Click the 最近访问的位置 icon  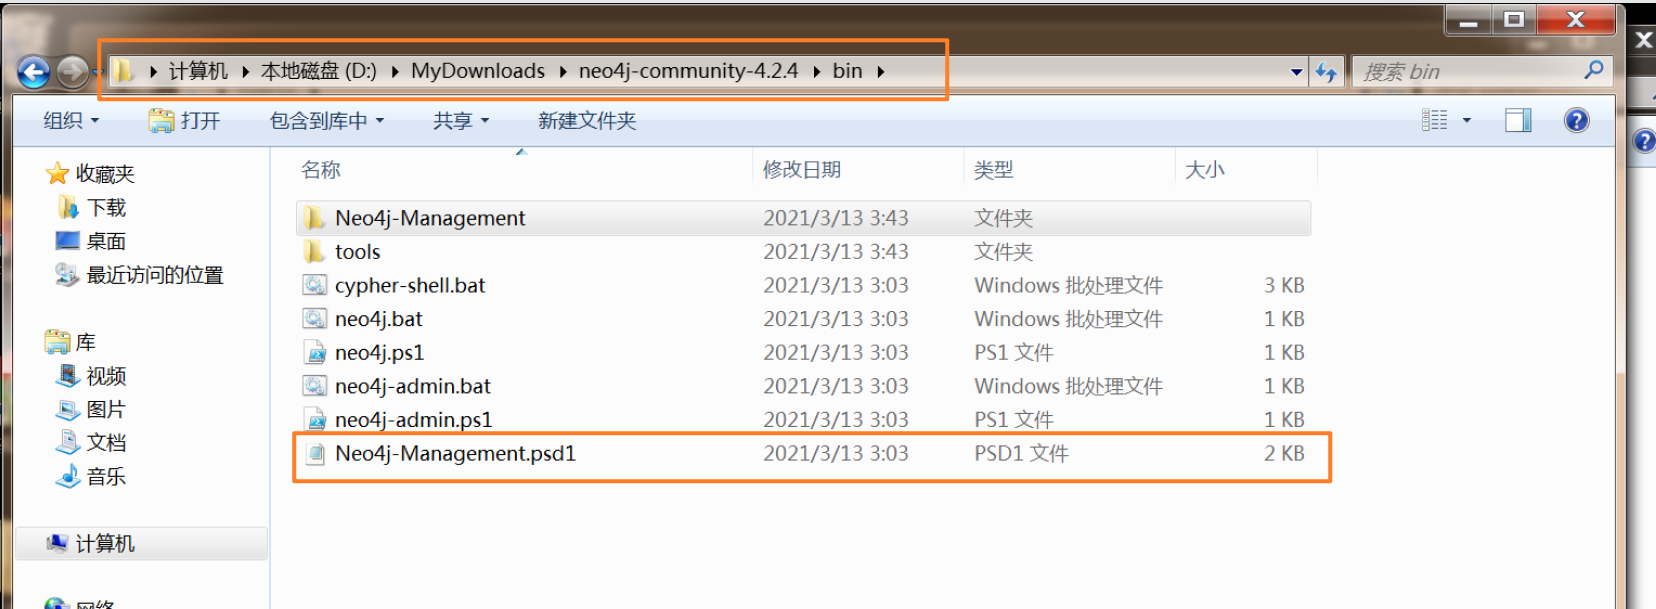click(67, 274)
